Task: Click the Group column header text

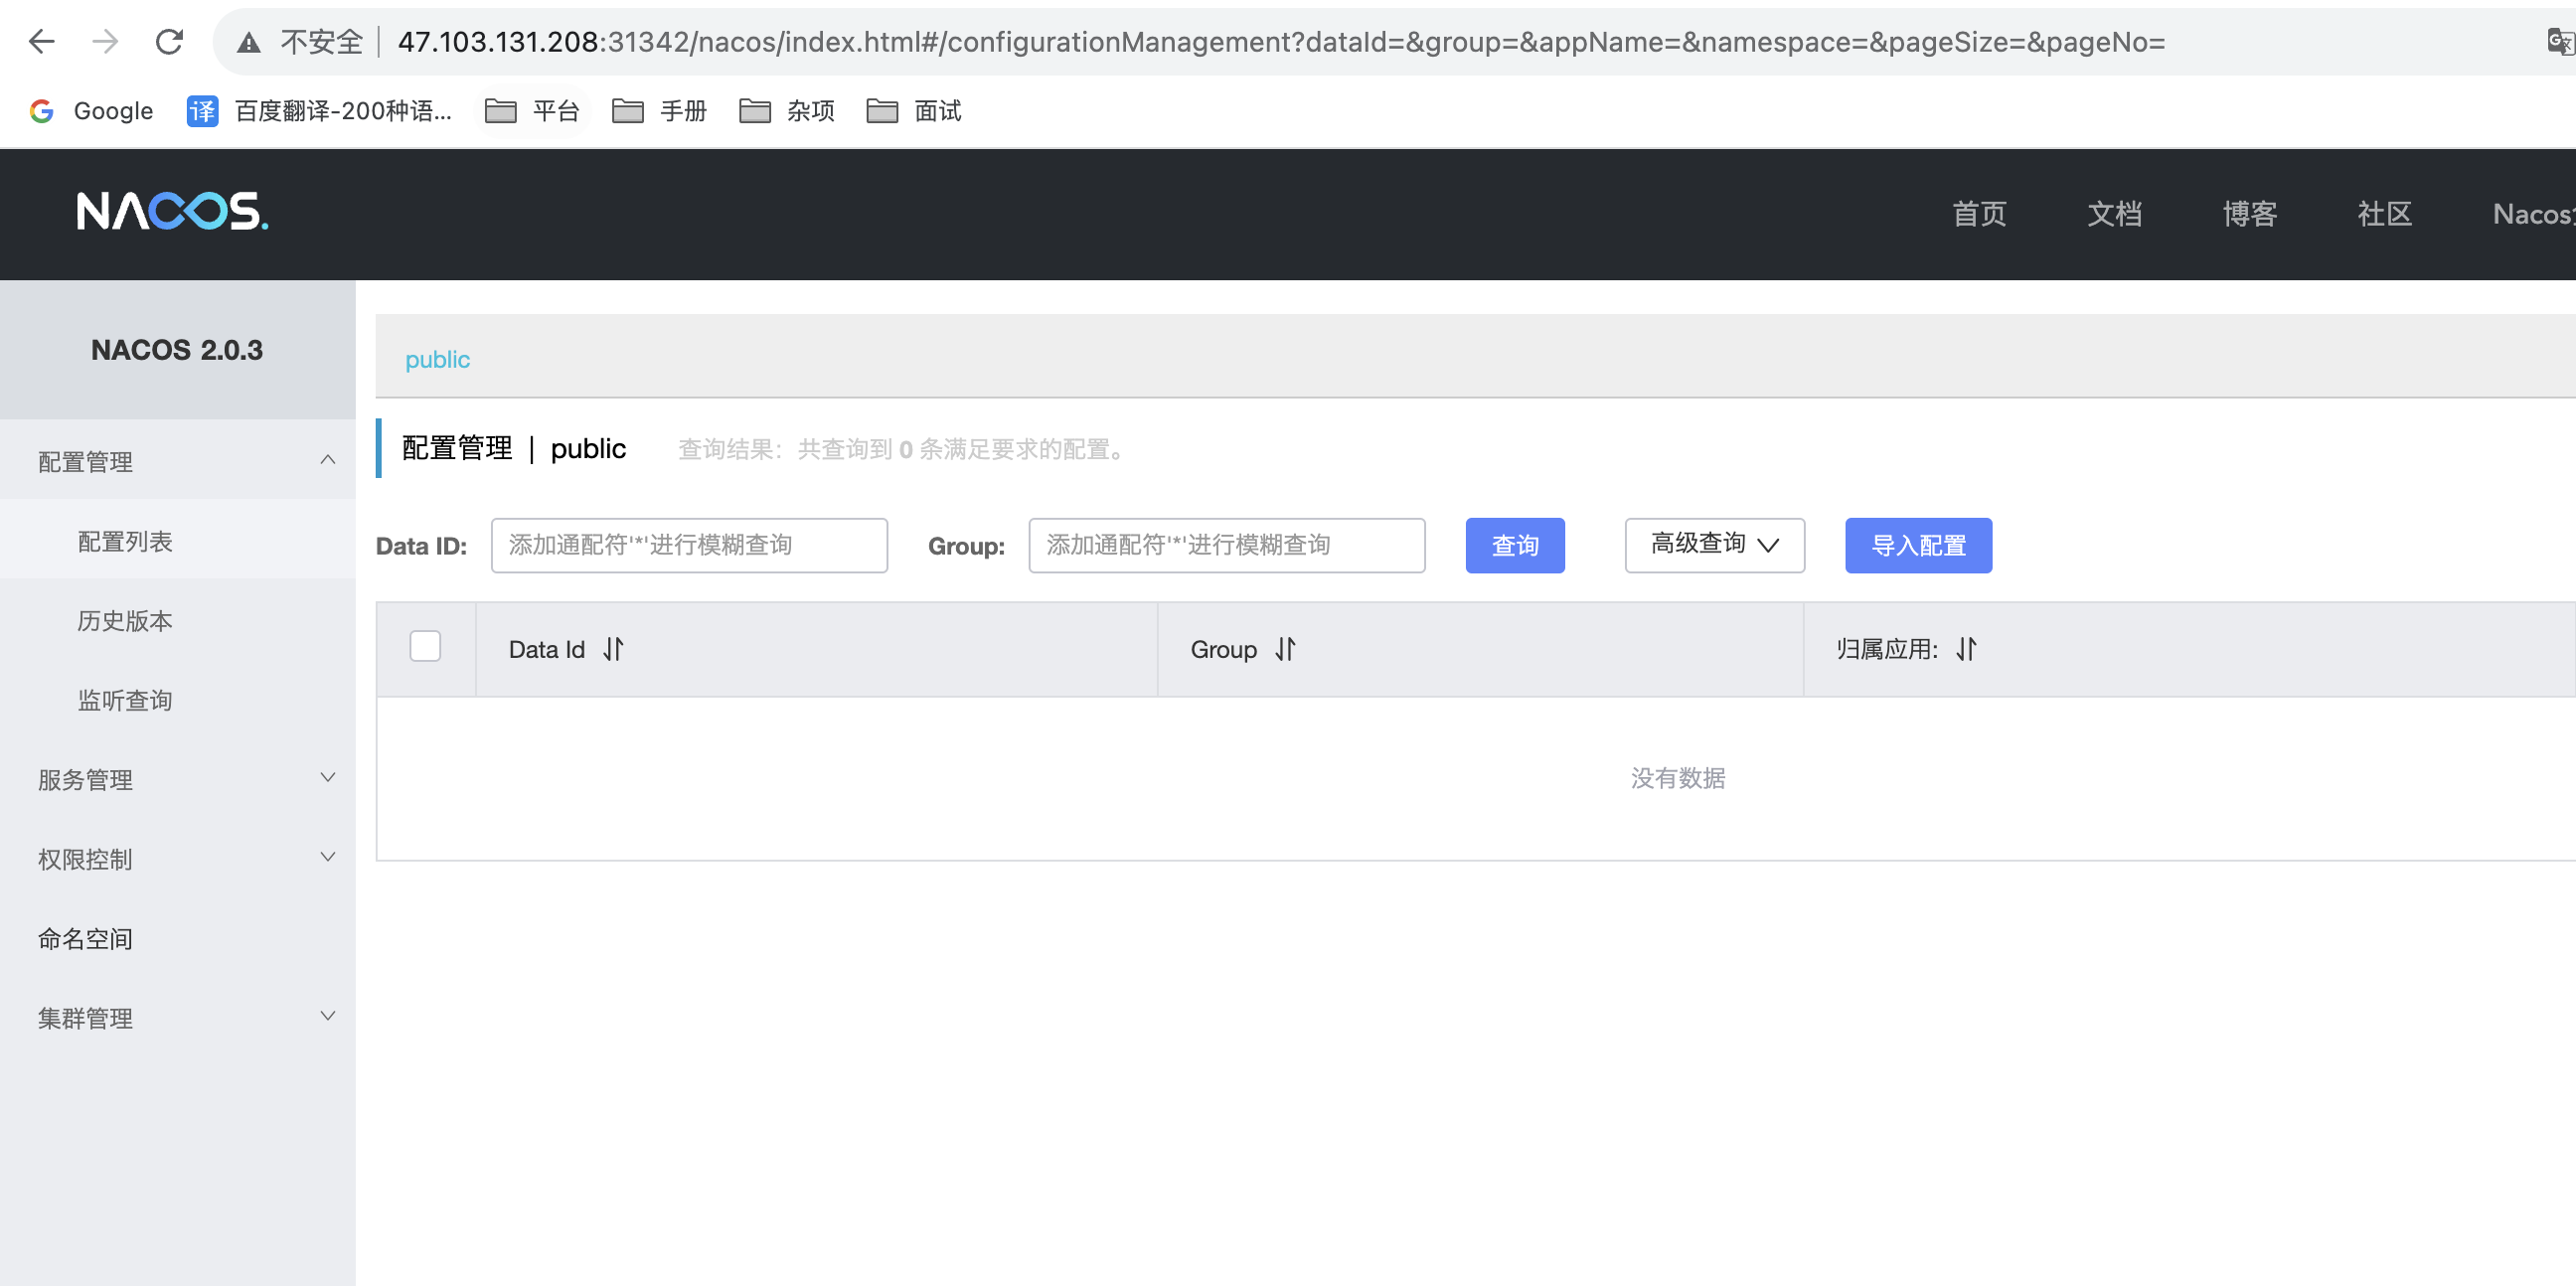Action: pyautogui.click(x=1223, y=649)
